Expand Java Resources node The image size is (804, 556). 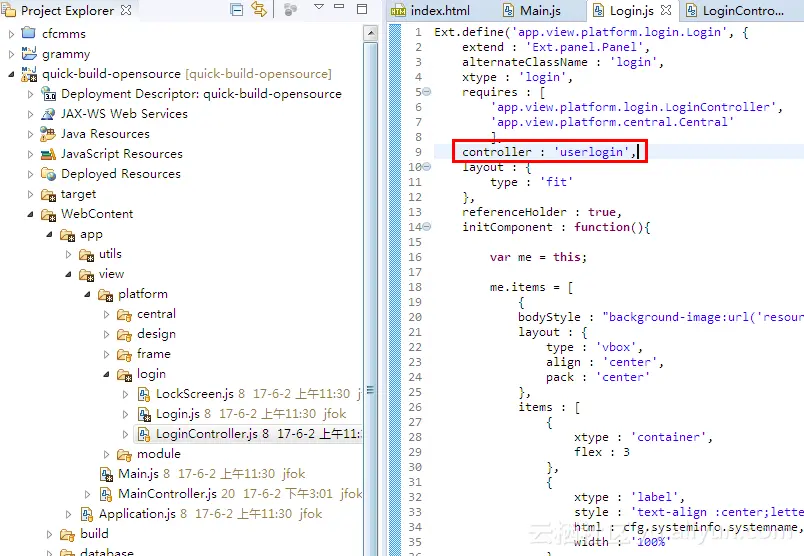(30, 134)
